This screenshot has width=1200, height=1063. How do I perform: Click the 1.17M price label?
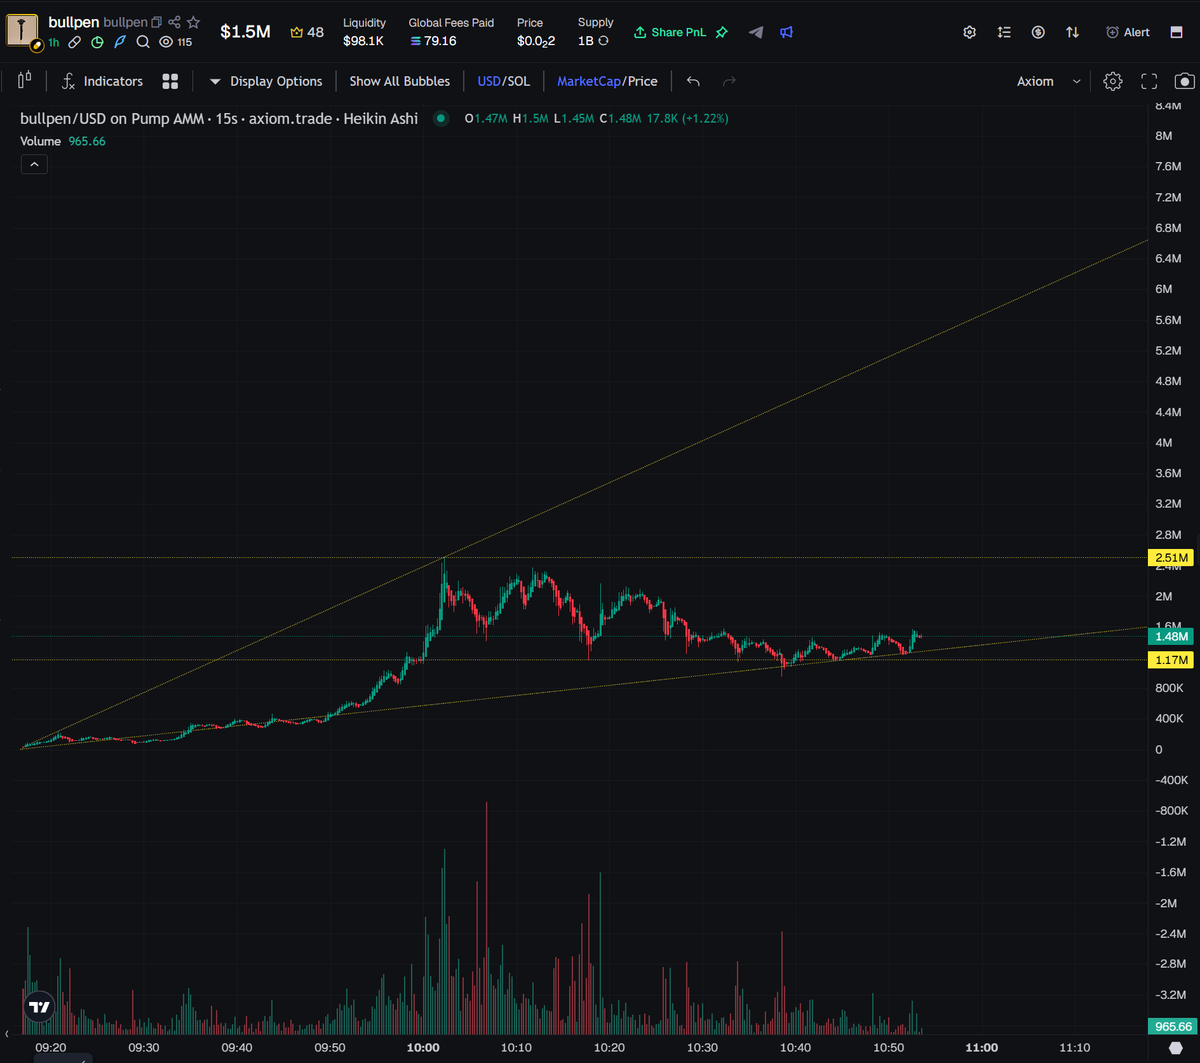[x=1170, y=660]
